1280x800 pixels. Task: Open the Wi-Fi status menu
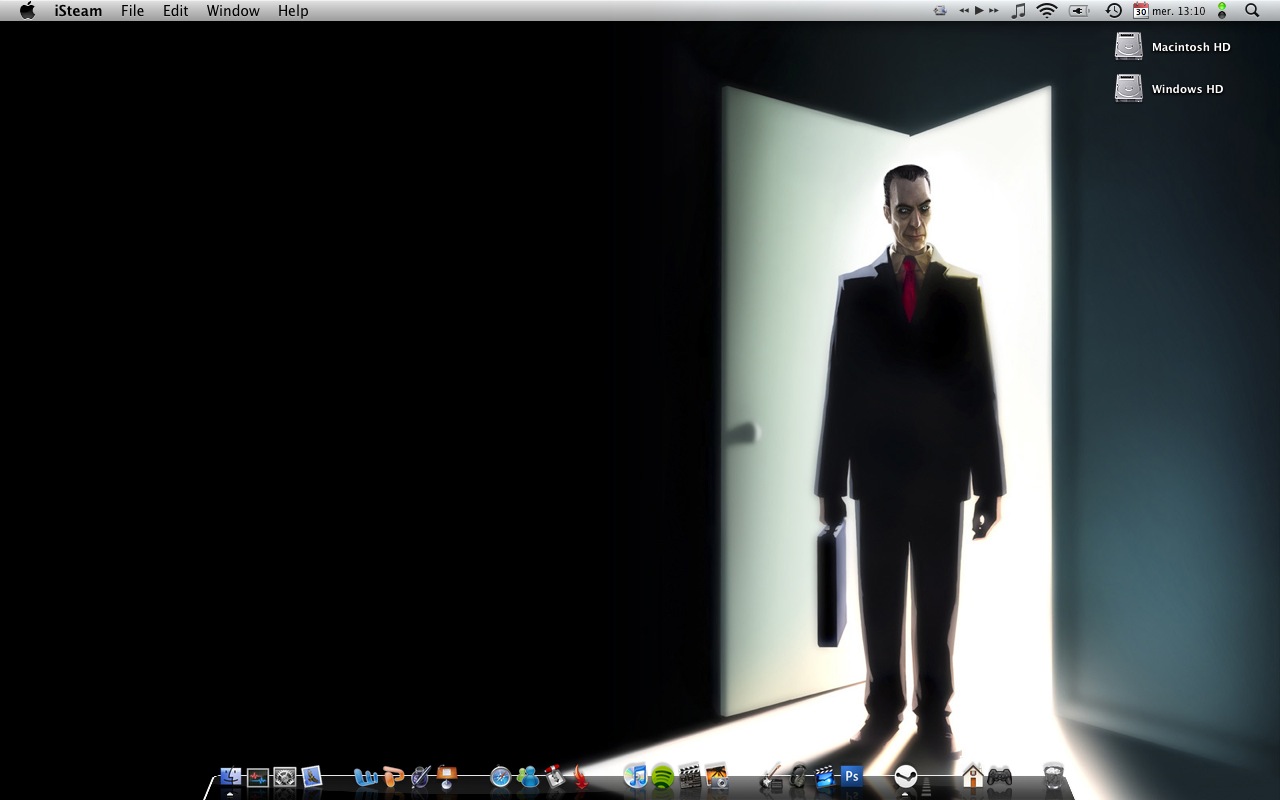click(x=1047, y=10)
